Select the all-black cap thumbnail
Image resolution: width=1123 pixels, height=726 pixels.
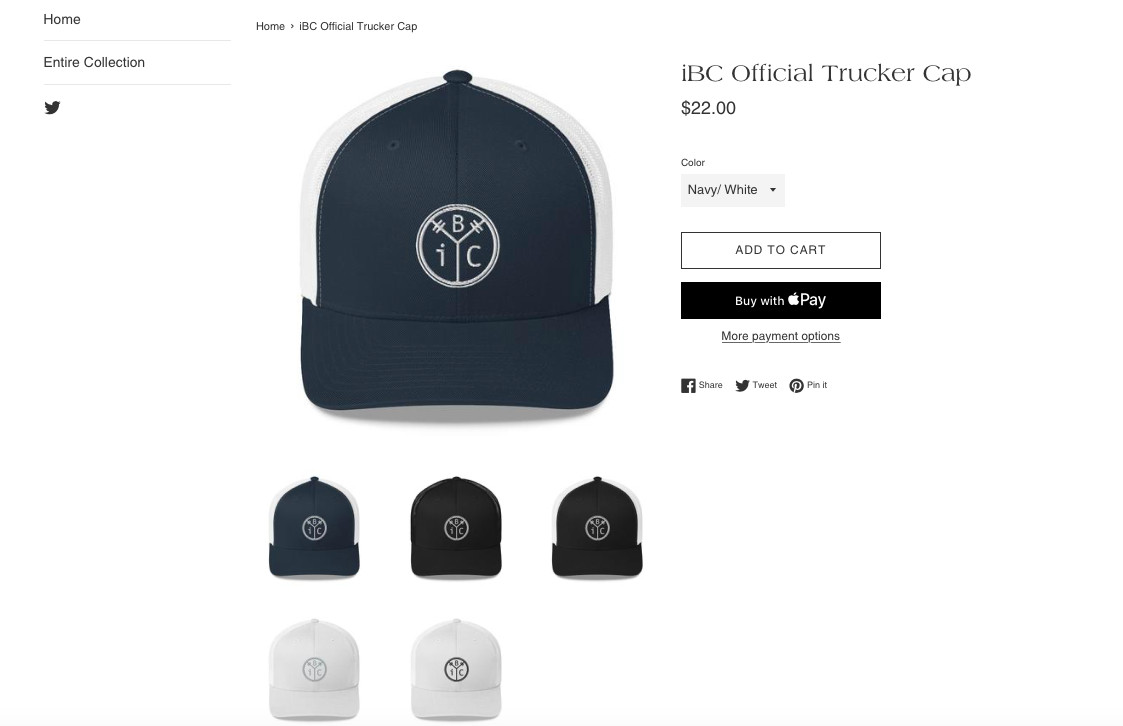[456, 527]
